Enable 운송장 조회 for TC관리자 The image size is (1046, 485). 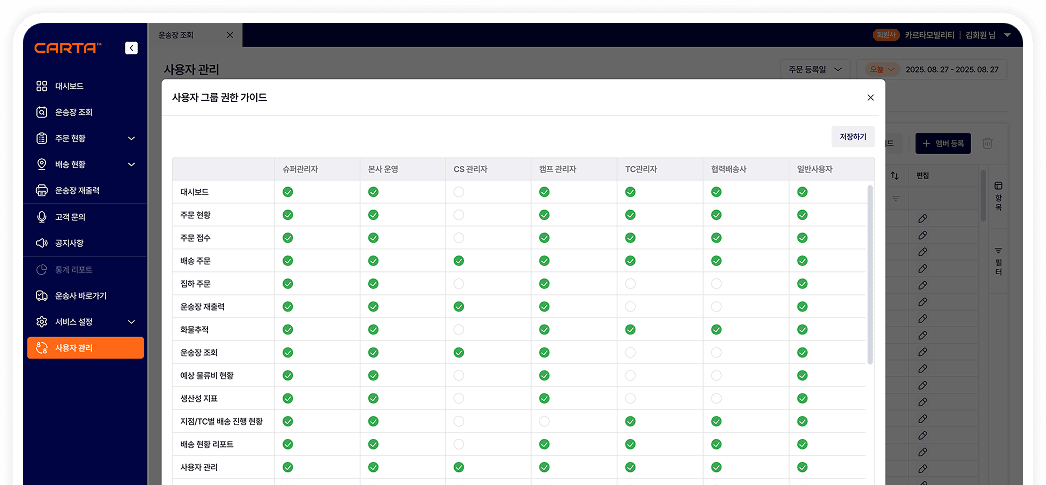pos(630,352)
